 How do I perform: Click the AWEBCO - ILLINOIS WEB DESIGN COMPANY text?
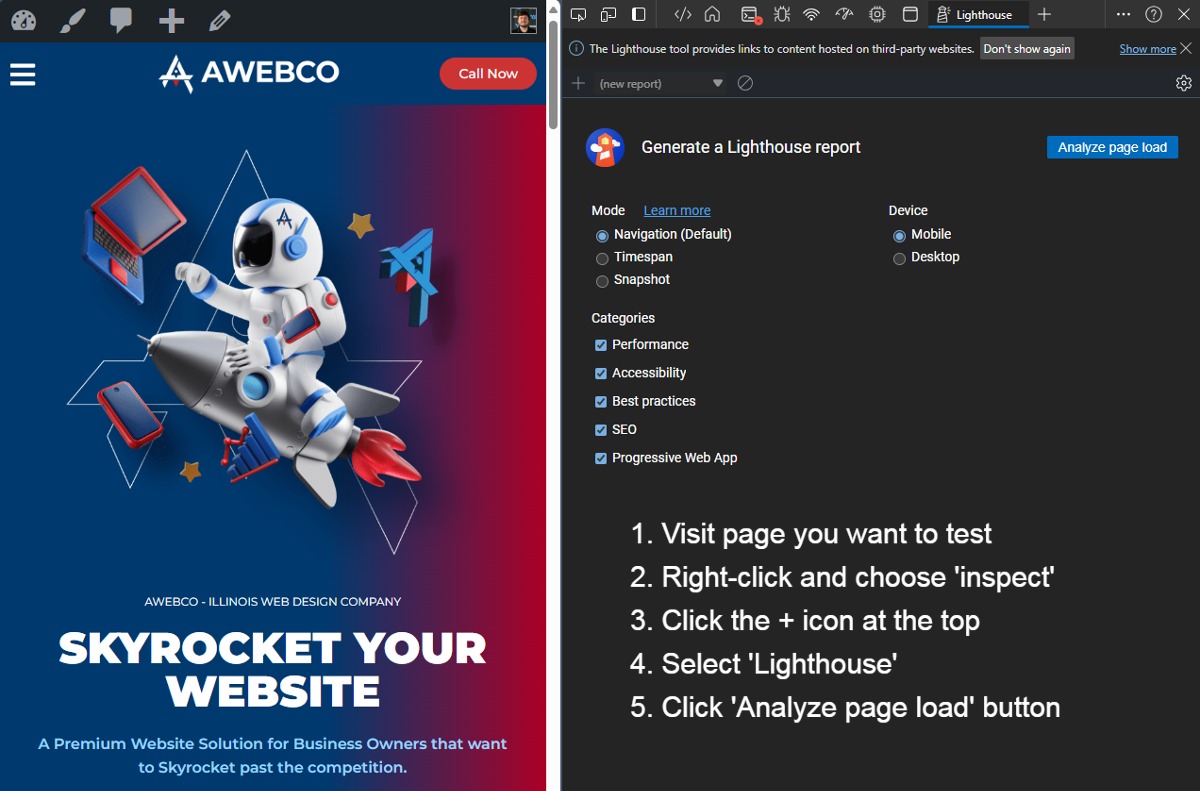point(272,602)
